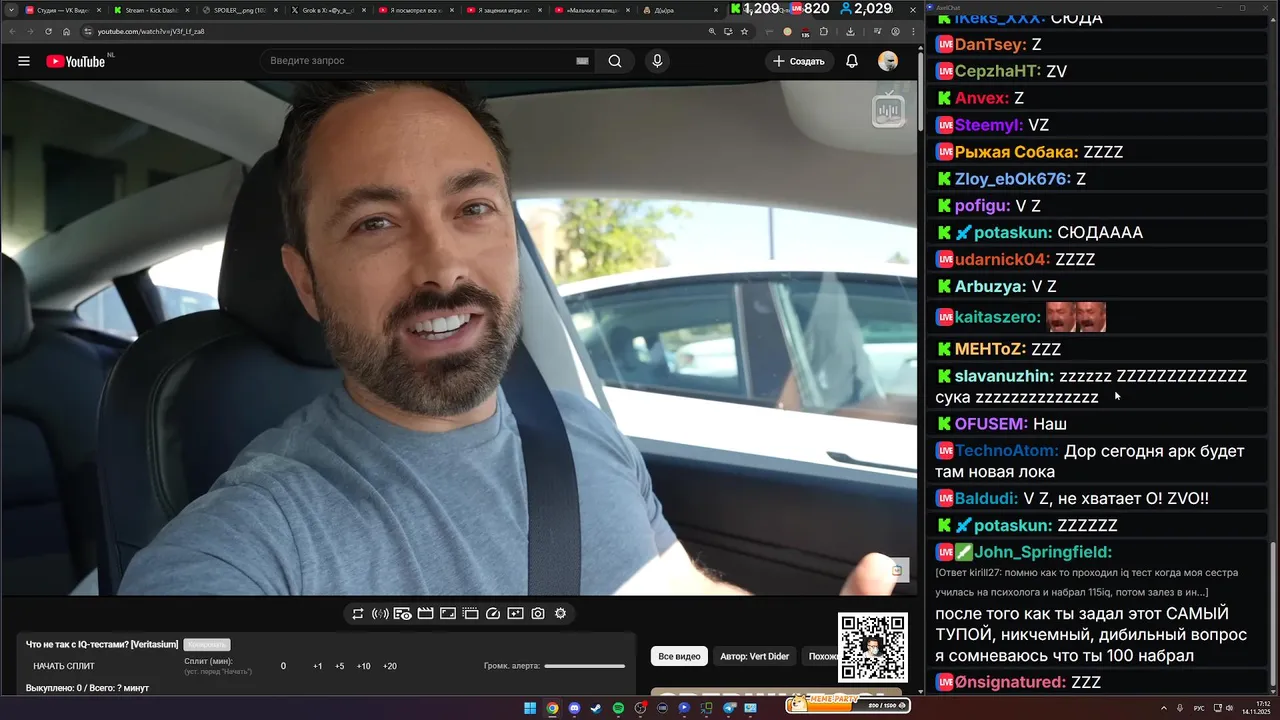Click the picture-in-picture plus icon
Image resolution: width=1280 pixels, height=720 pixels.
[515, 613]
